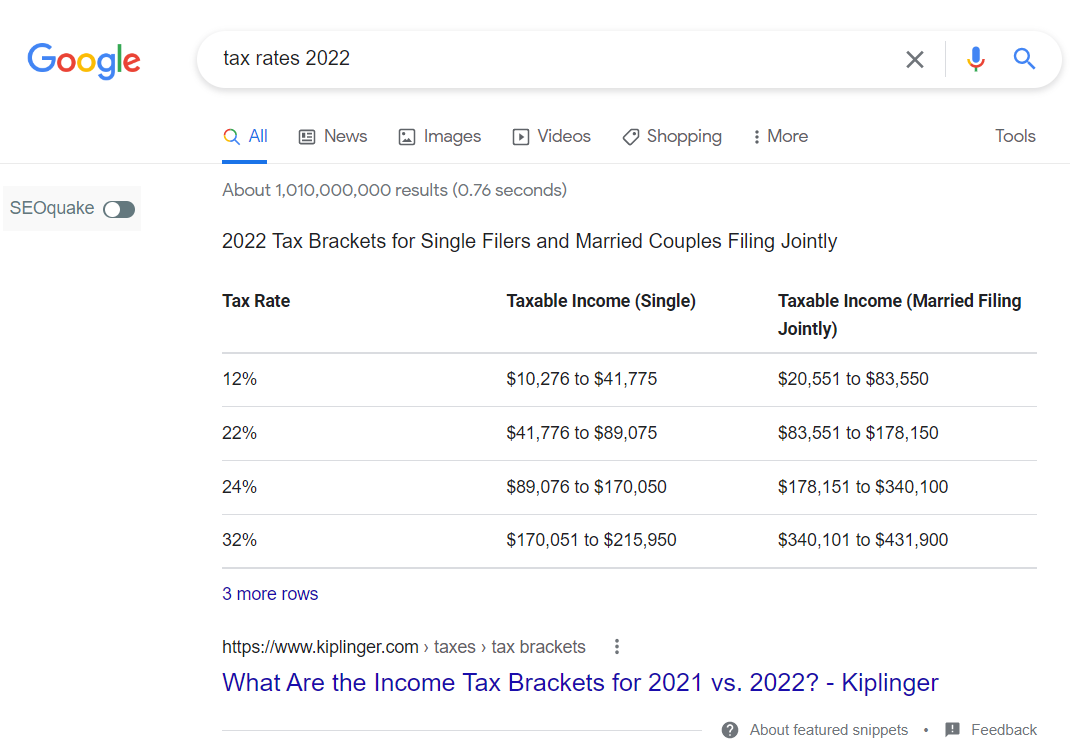Open the More search categories menu
This screenshot has height=747, width=1070.
coord(780,136)
